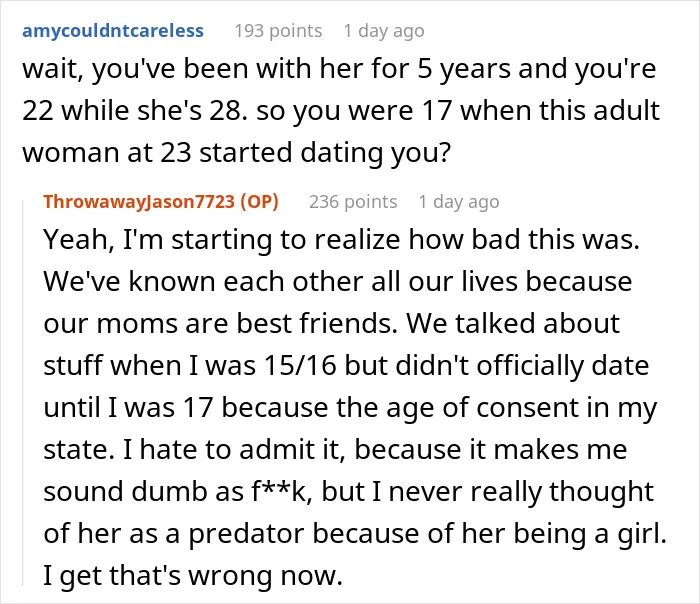
Task: Click "woman at 23 started dating you?" line
Action: pos(237,153)
